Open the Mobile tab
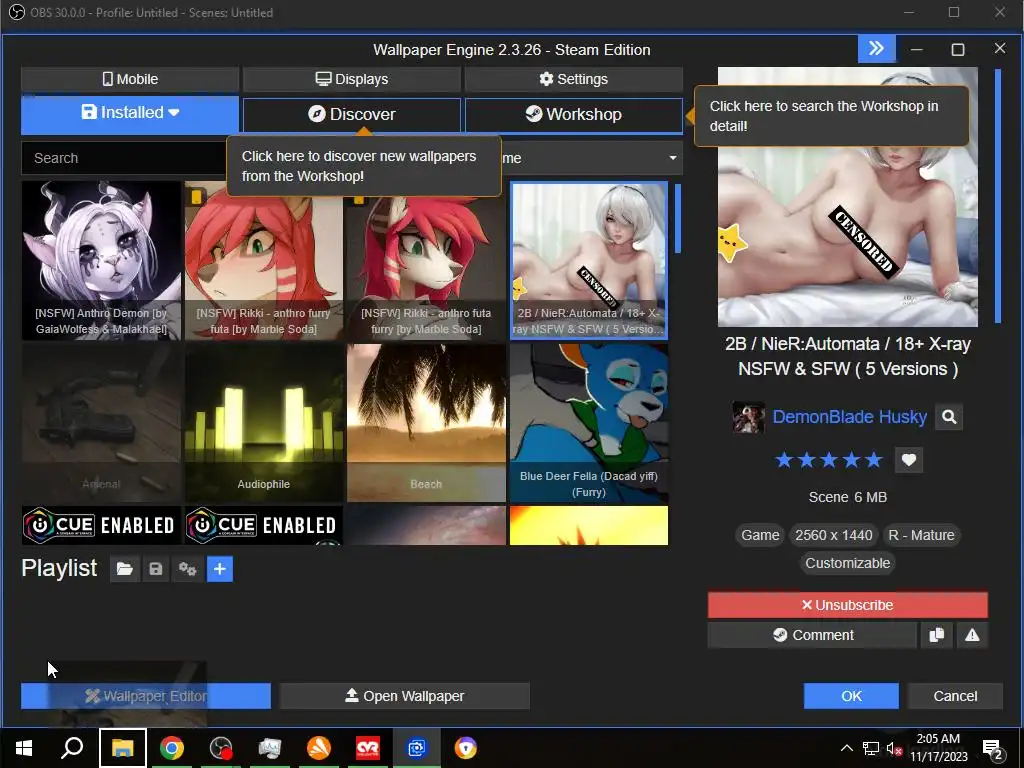 point(130,79)
